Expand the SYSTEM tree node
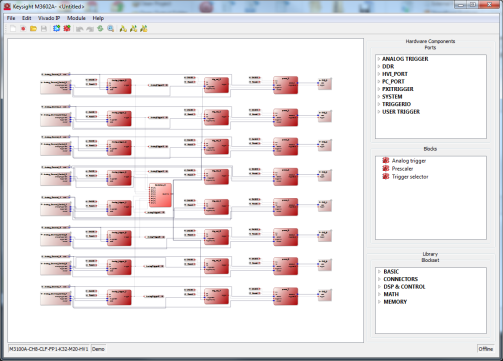Screen dimensions: 503x361 (x=379, y=97)
